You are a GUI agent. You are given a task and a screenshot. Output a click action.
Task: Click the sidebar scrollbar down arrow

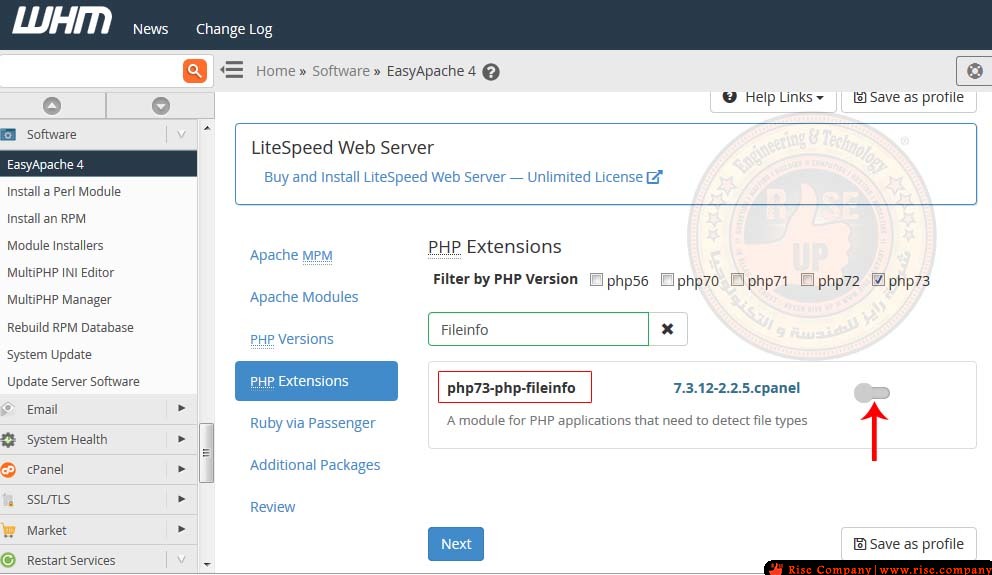pyautogui.click(x=207, y=564)
